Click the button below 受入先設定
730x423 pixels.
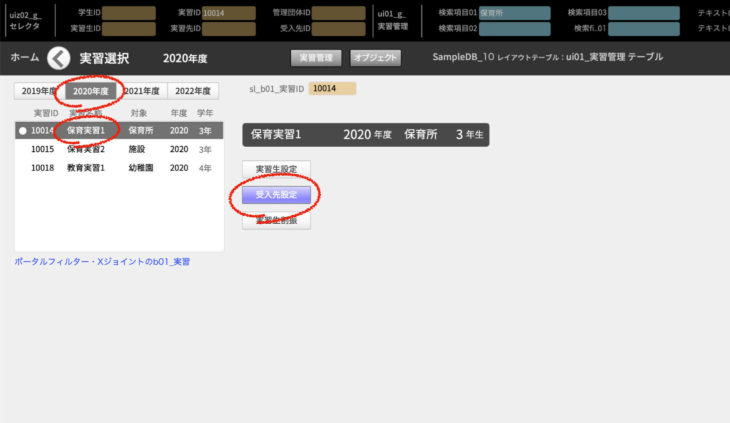[276, 219]
